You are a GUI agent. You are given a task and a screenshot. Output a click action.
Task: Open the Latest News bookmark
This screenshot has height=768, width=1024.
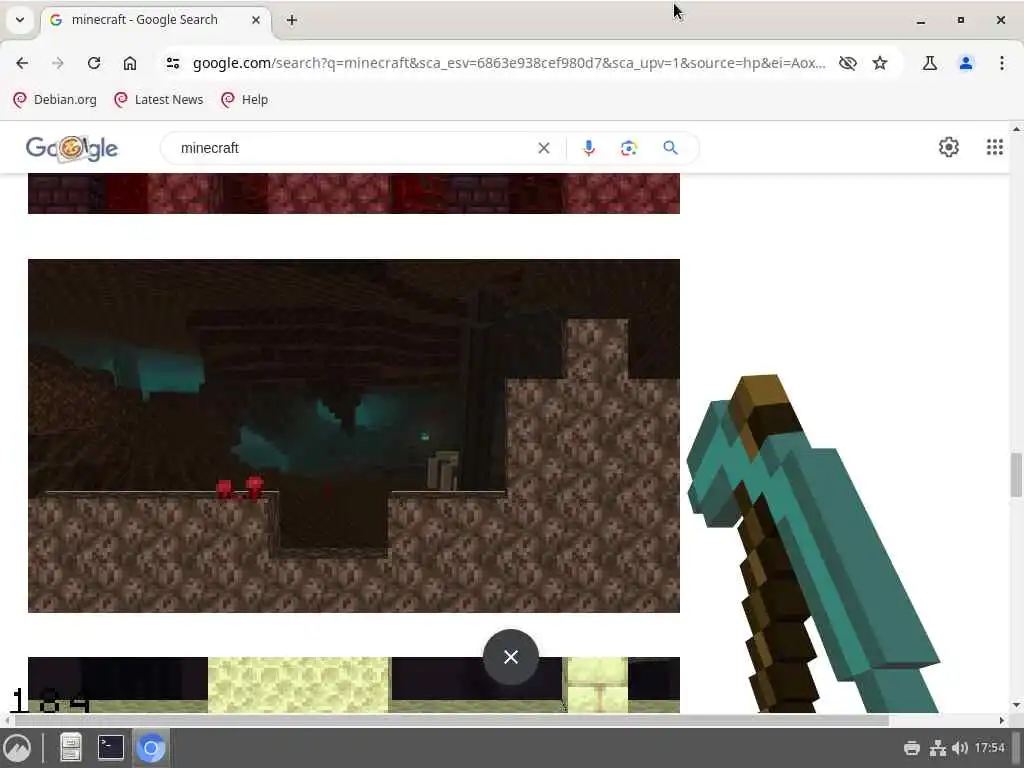159,99
